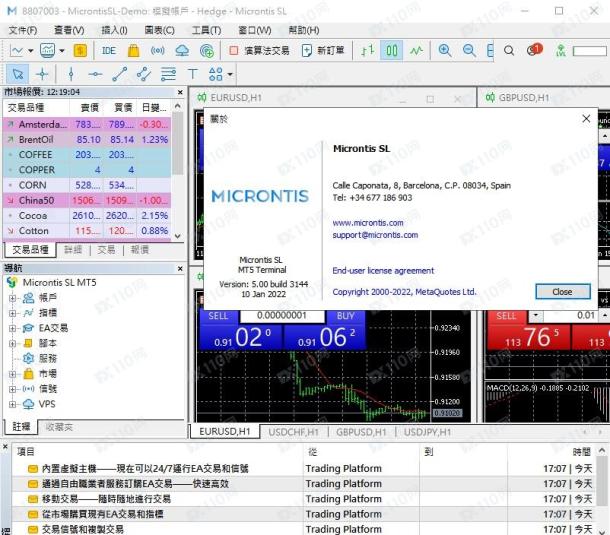Viewport: 610px width, 535px height.
Task: Switch to candlestick chart mode
Action: (x=392, y=51)
